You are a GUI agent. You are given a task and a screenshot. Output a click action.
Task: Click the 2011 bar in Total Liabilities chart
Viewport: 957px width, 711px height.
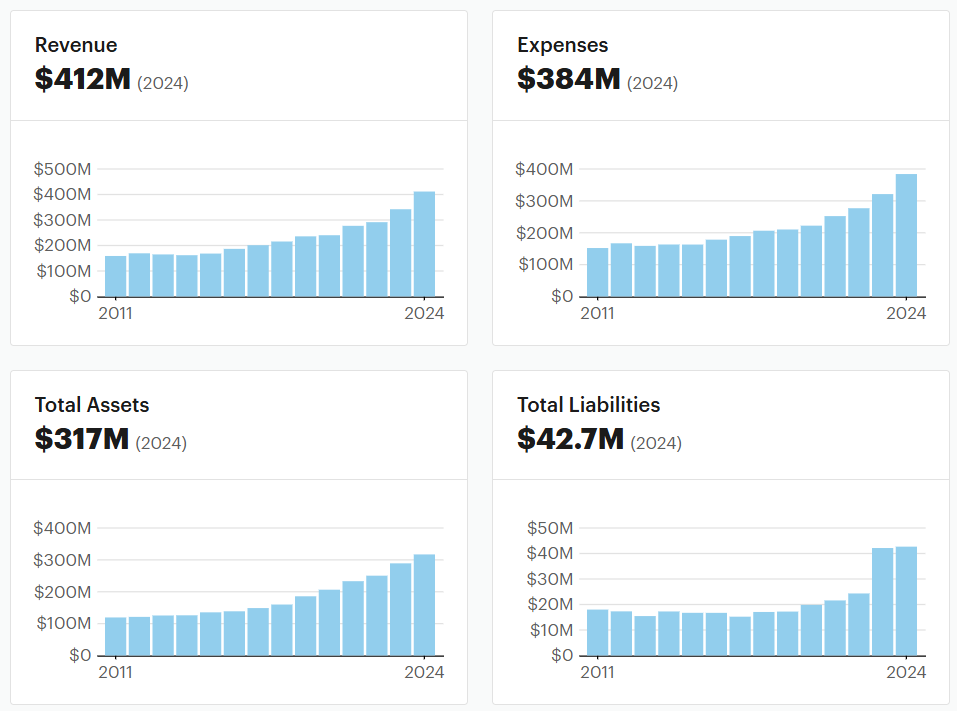(598, 632)
